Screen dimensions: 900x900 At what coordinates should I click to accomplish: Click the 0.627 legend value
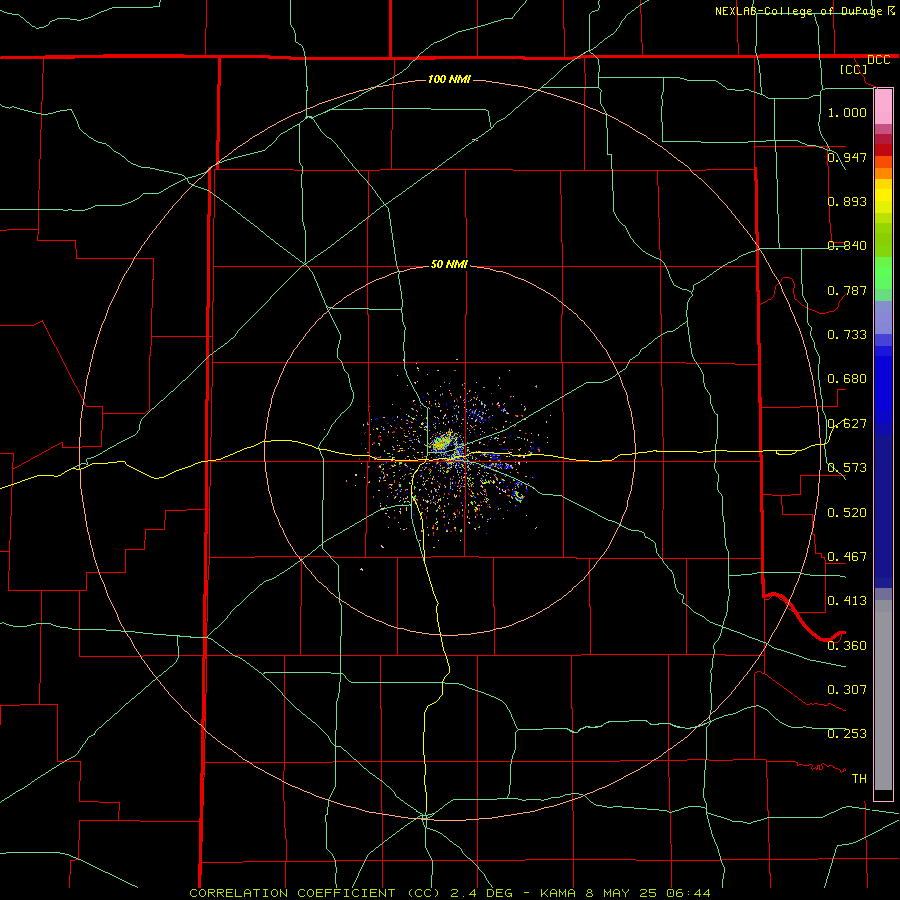coord(847,423)
